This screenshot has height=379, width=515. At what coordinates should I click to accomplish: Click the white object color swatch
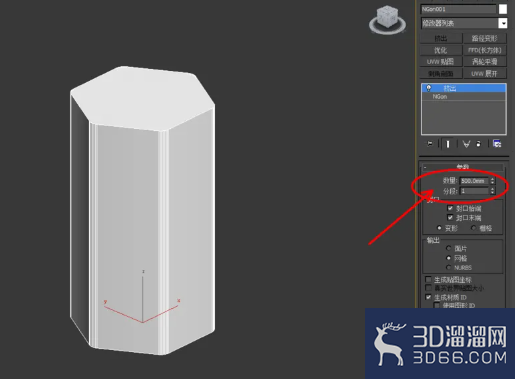click(x=503, y=9)
